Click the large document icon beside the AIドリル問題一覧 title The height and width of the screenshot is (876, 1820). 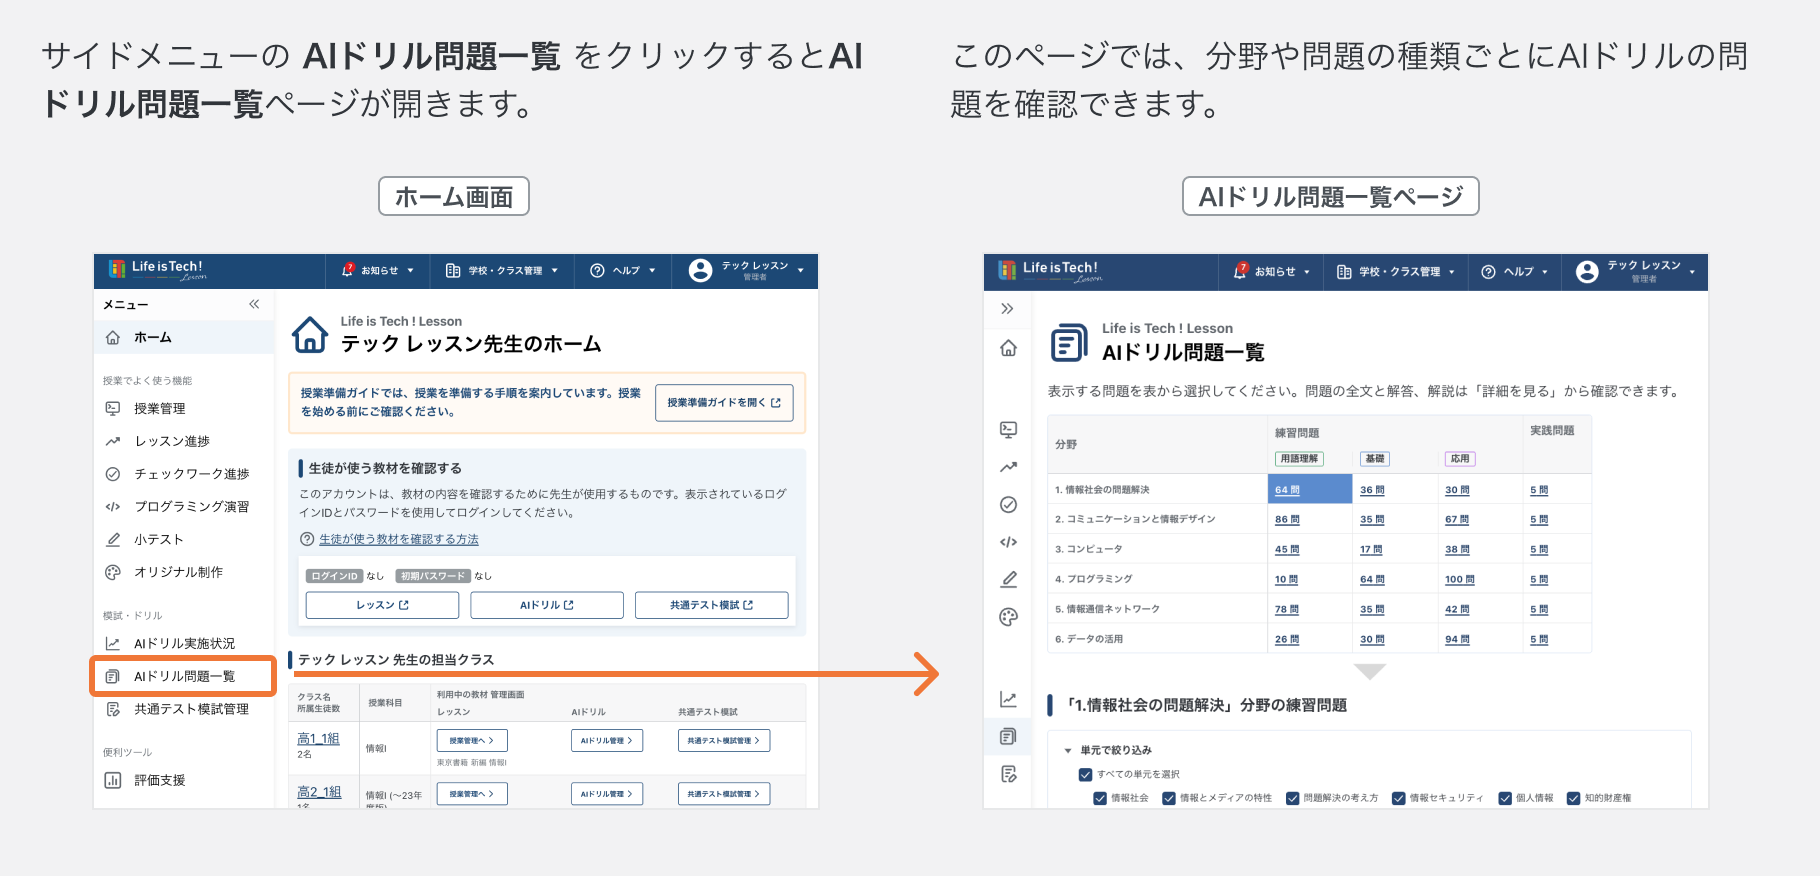1069,343
